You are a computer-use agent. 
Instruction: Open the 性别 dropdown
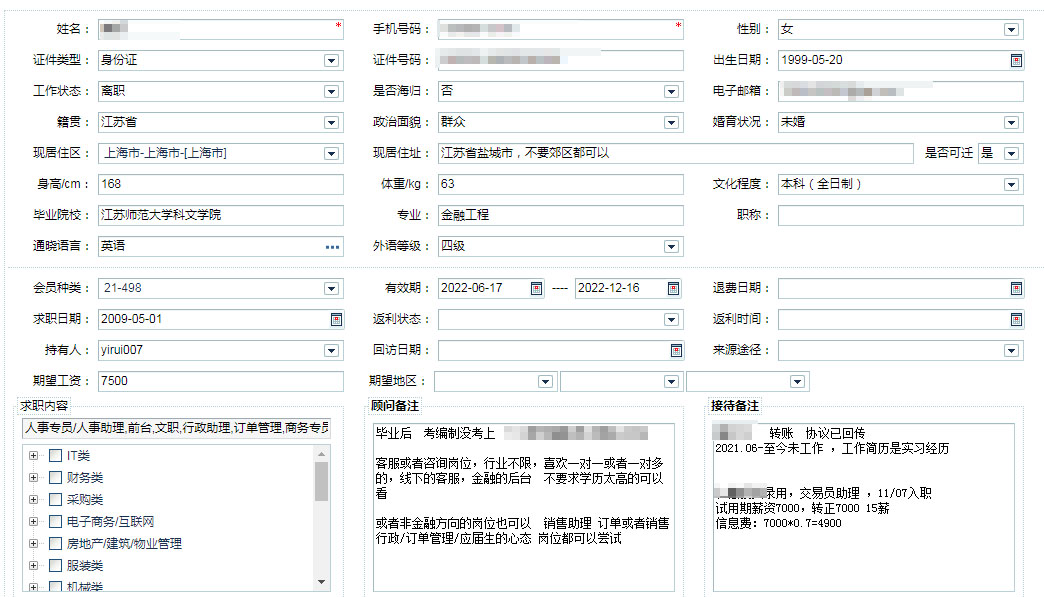[1011, 29]
